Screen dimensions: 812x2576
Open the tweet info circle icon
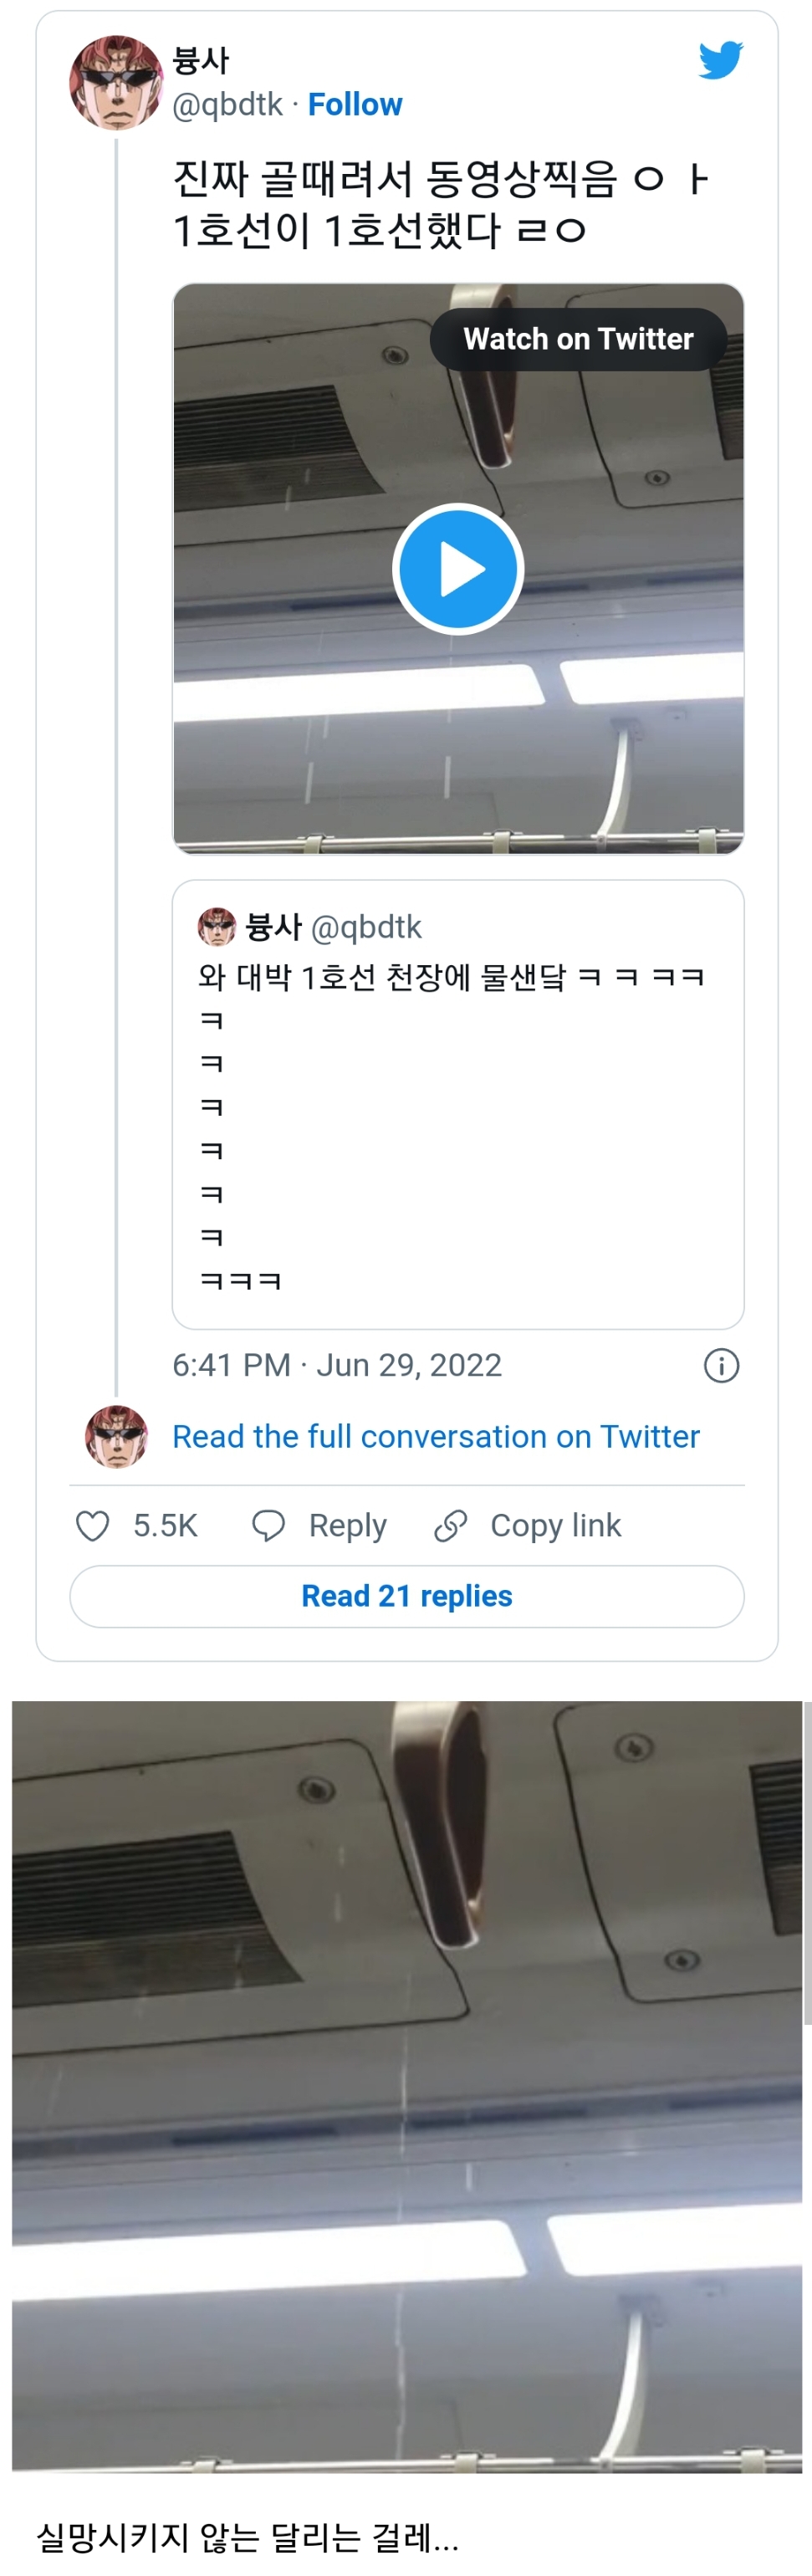(x=721, y=1366)
